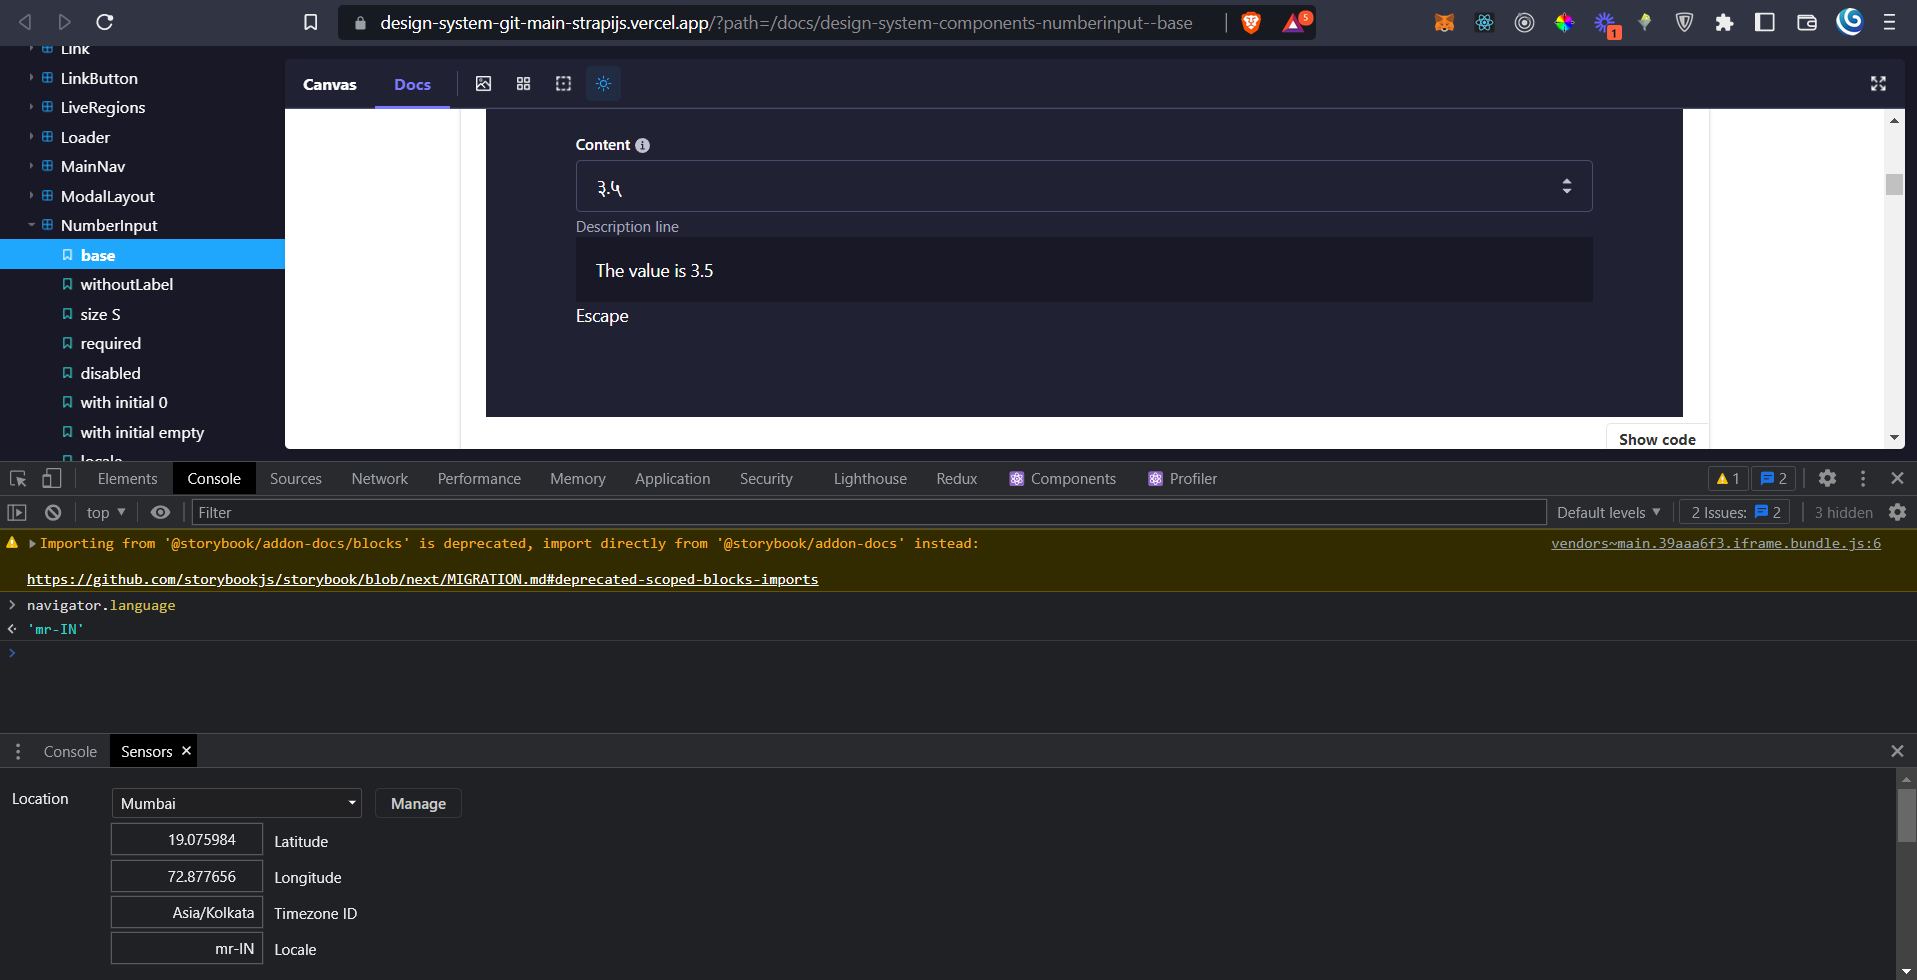
Task: Toggle the backgrounds image icon in Storybook toolbar
Action: point(483,84)
